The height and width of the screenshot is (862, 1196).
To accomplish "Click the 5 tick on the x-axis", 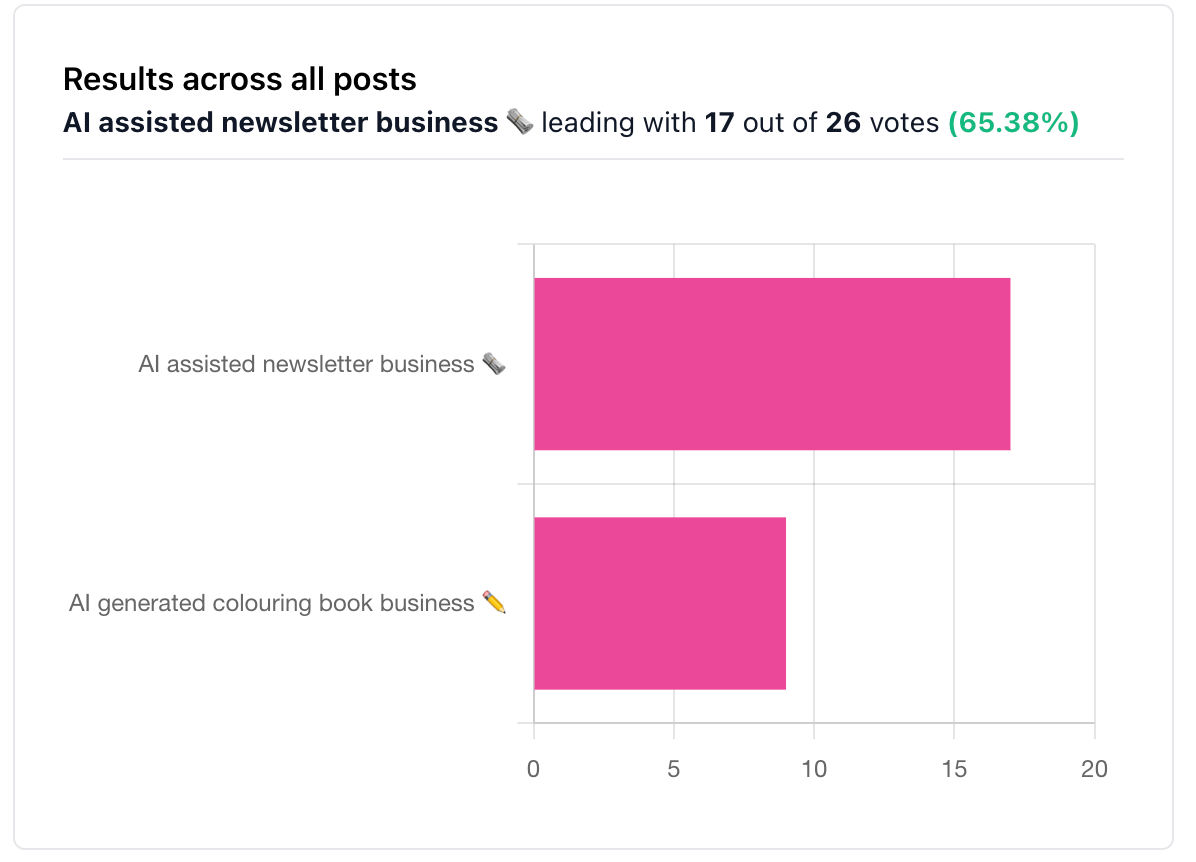I will pyautogui.click(x=674, y=769).
